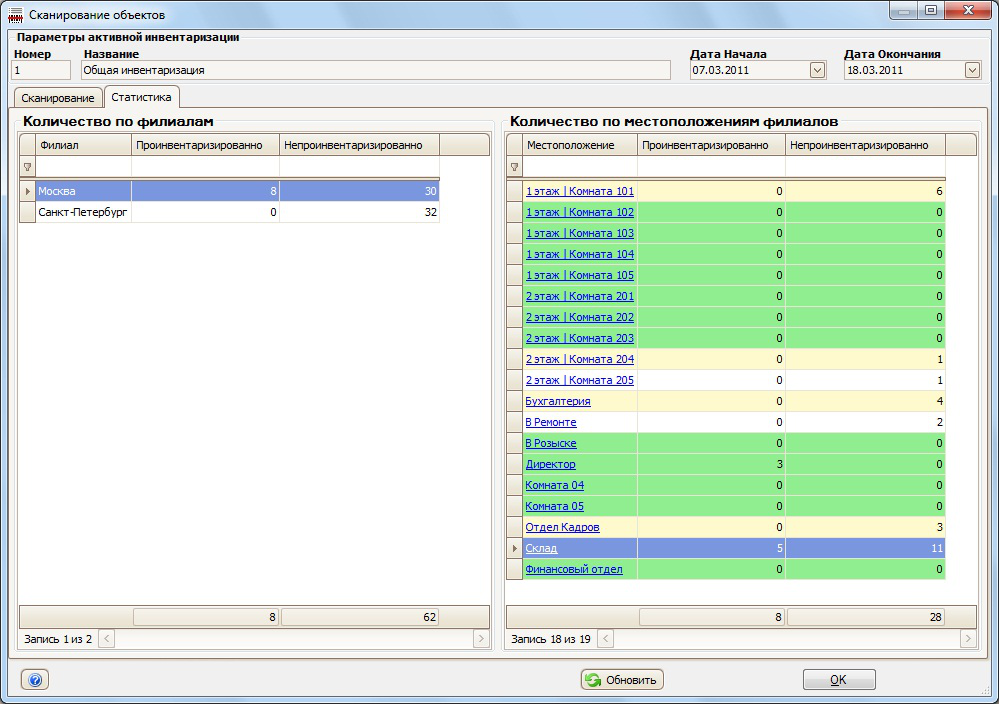999x704 pixels.
Task: Click row indicator arrow beside Москва
Action: (x=28, y=191)
